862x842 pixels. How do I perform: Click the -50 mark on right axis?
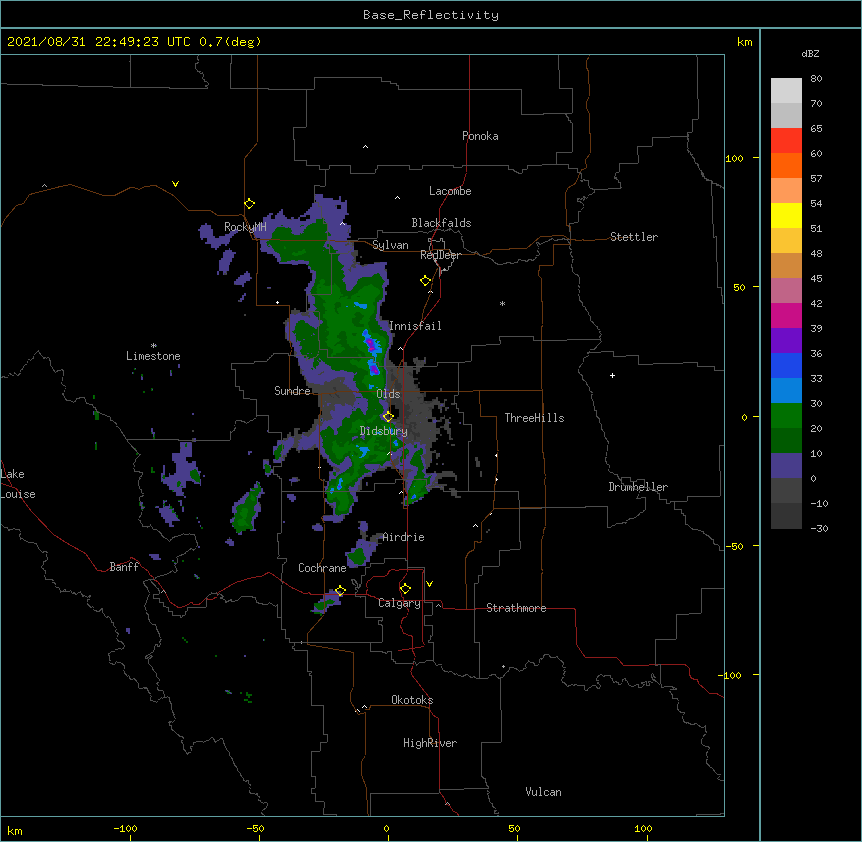[734, 546]
